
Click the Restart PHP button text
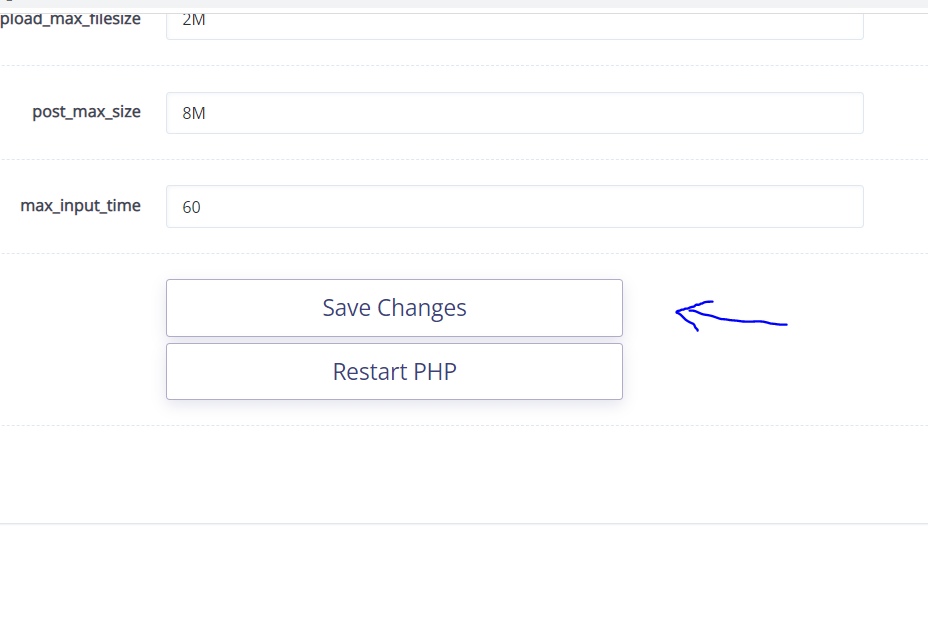click(394, 371)
